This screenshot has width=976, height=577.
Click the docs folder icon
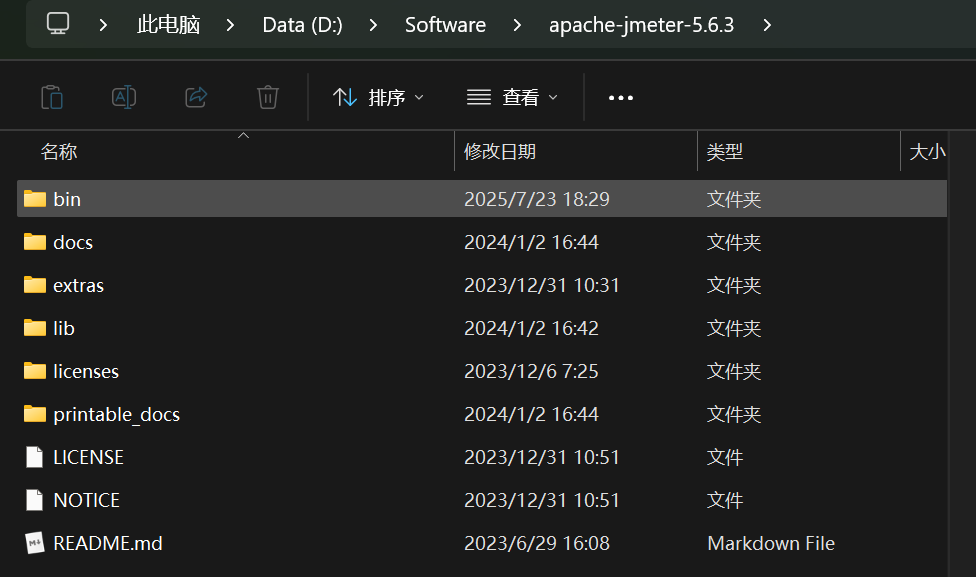coord(35,242)
